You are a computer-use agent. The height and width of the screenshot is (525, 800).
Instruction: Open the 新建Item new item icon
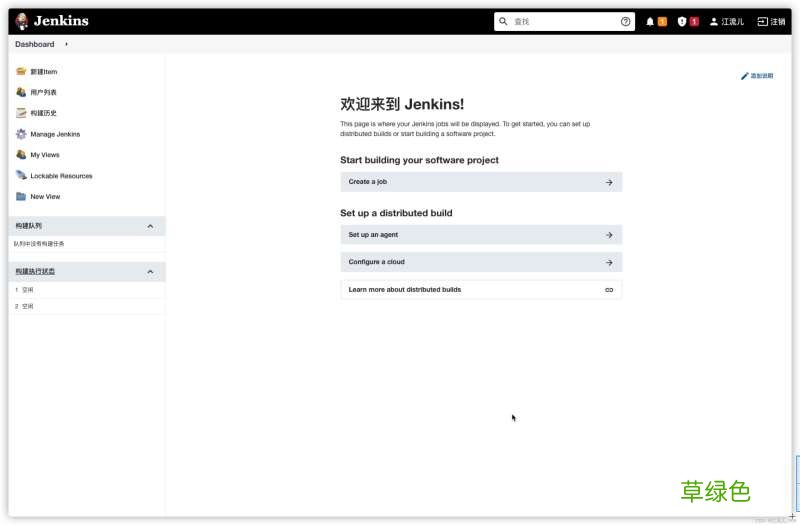pyautogui.click(x=21, y=71)
